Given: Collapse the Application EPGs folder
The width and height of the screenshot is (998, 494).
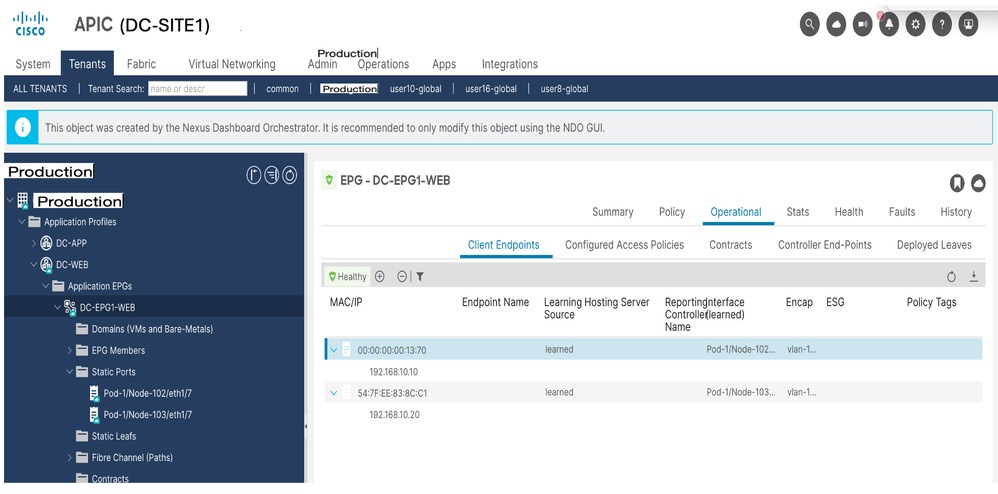Looking at the screenshot, I should tap(46, 286).
